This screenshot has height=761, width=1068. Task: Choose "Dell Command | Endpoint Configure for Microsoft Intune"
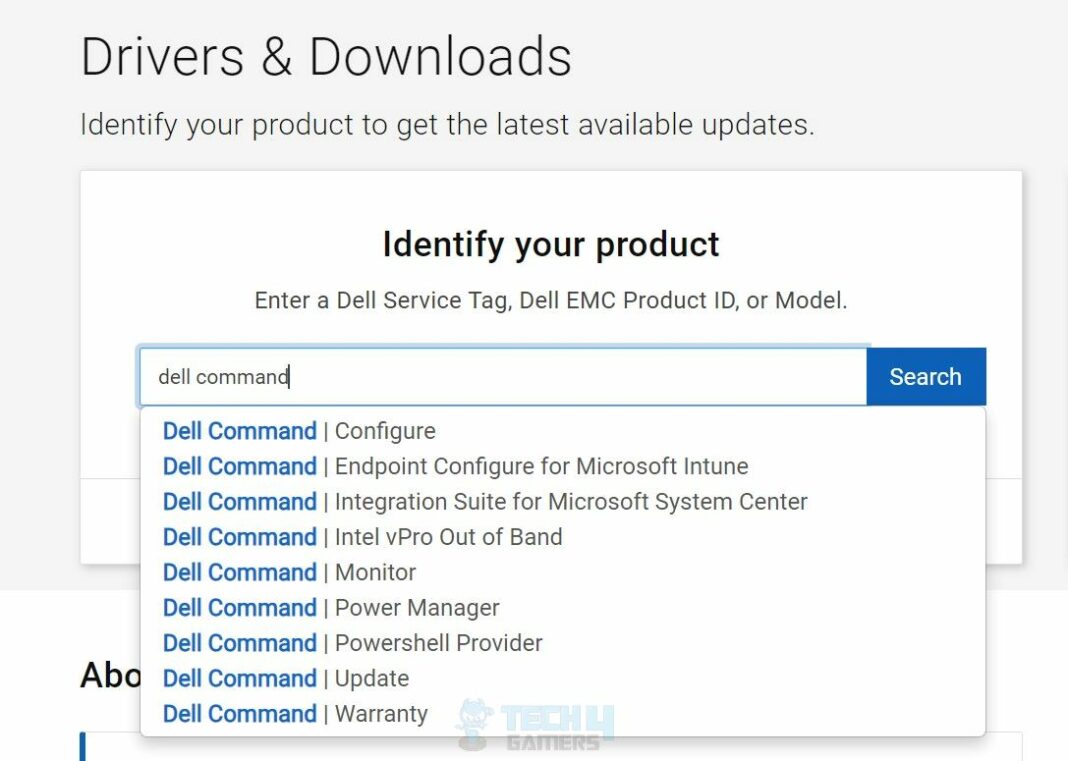pyautogui.click(x=455, y=466)
